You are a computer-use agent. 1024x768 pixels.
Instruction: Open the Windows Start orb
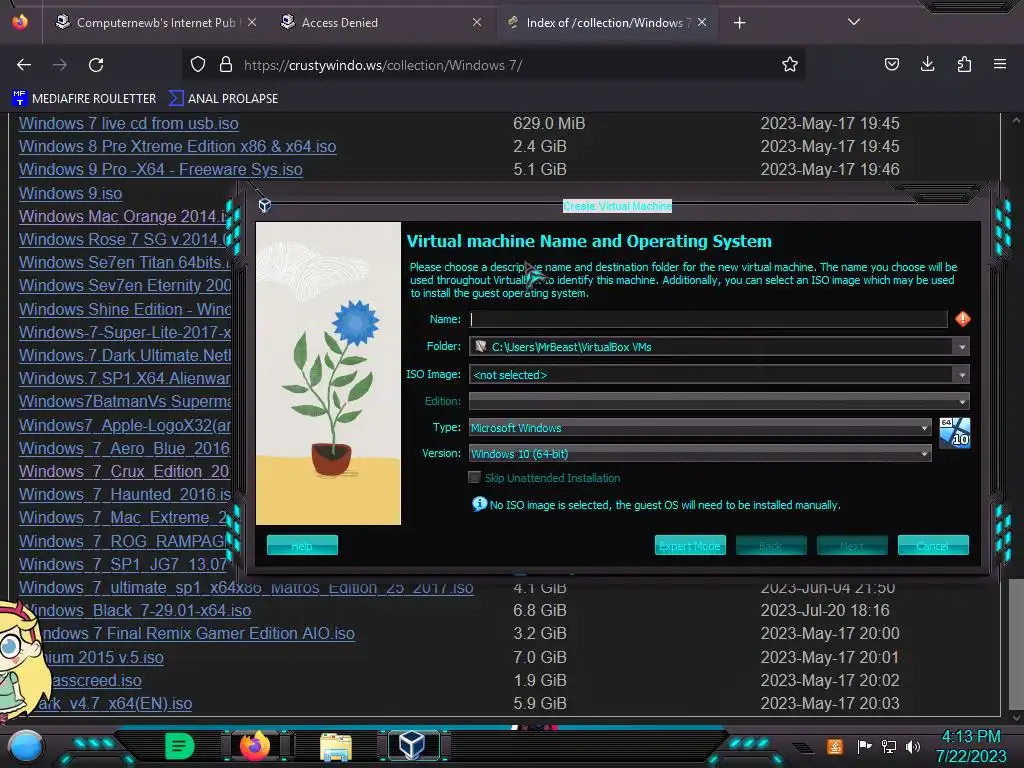point(25,746)
